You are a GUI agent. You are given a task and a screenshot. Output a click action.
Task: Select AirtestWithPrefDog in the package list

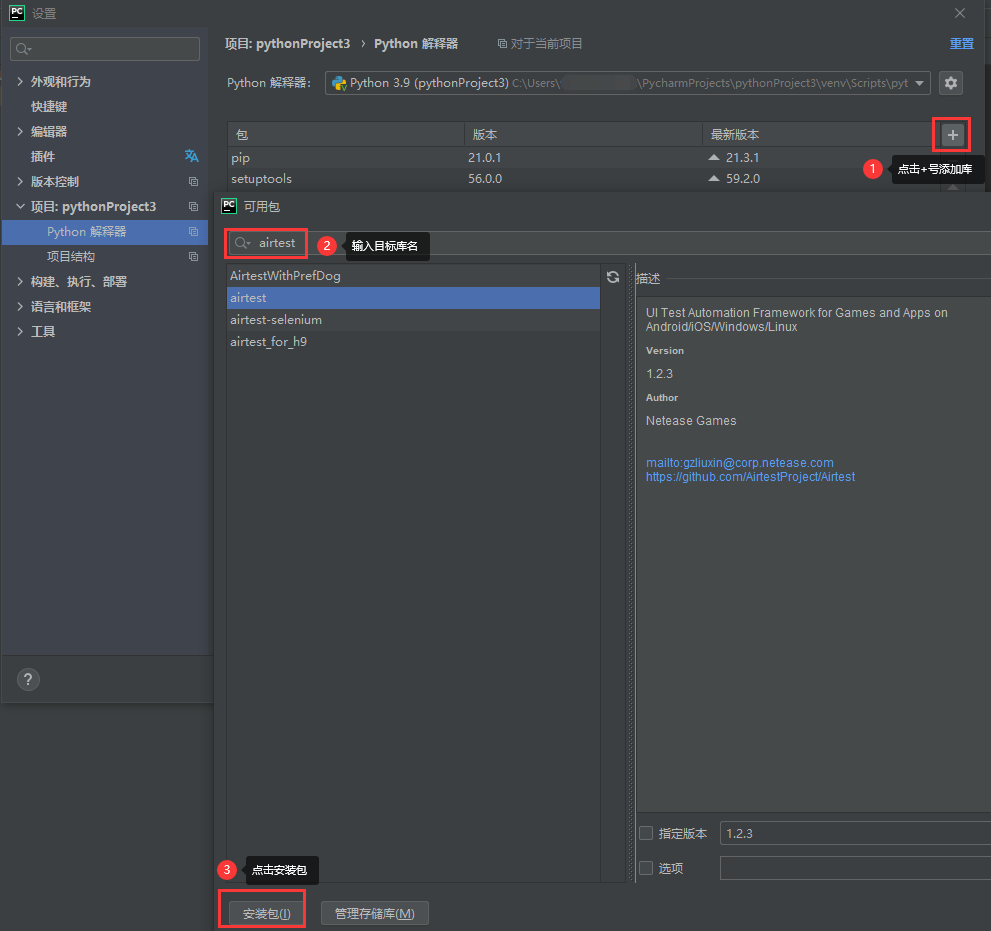click(413, 276)
